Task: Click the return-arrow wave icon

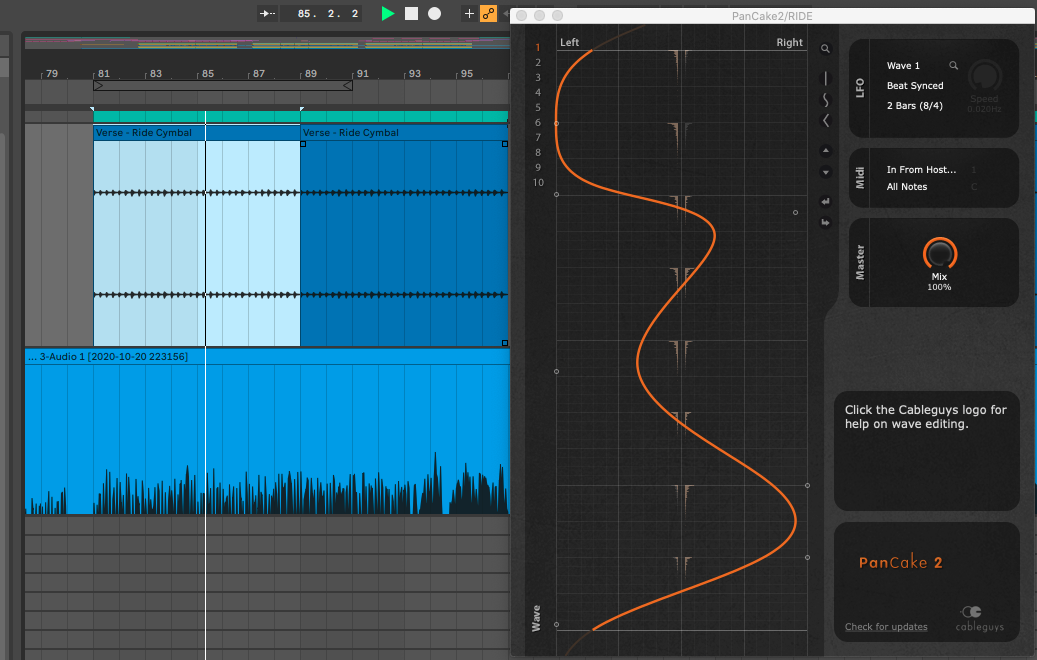Action: [x=825, y=201]
